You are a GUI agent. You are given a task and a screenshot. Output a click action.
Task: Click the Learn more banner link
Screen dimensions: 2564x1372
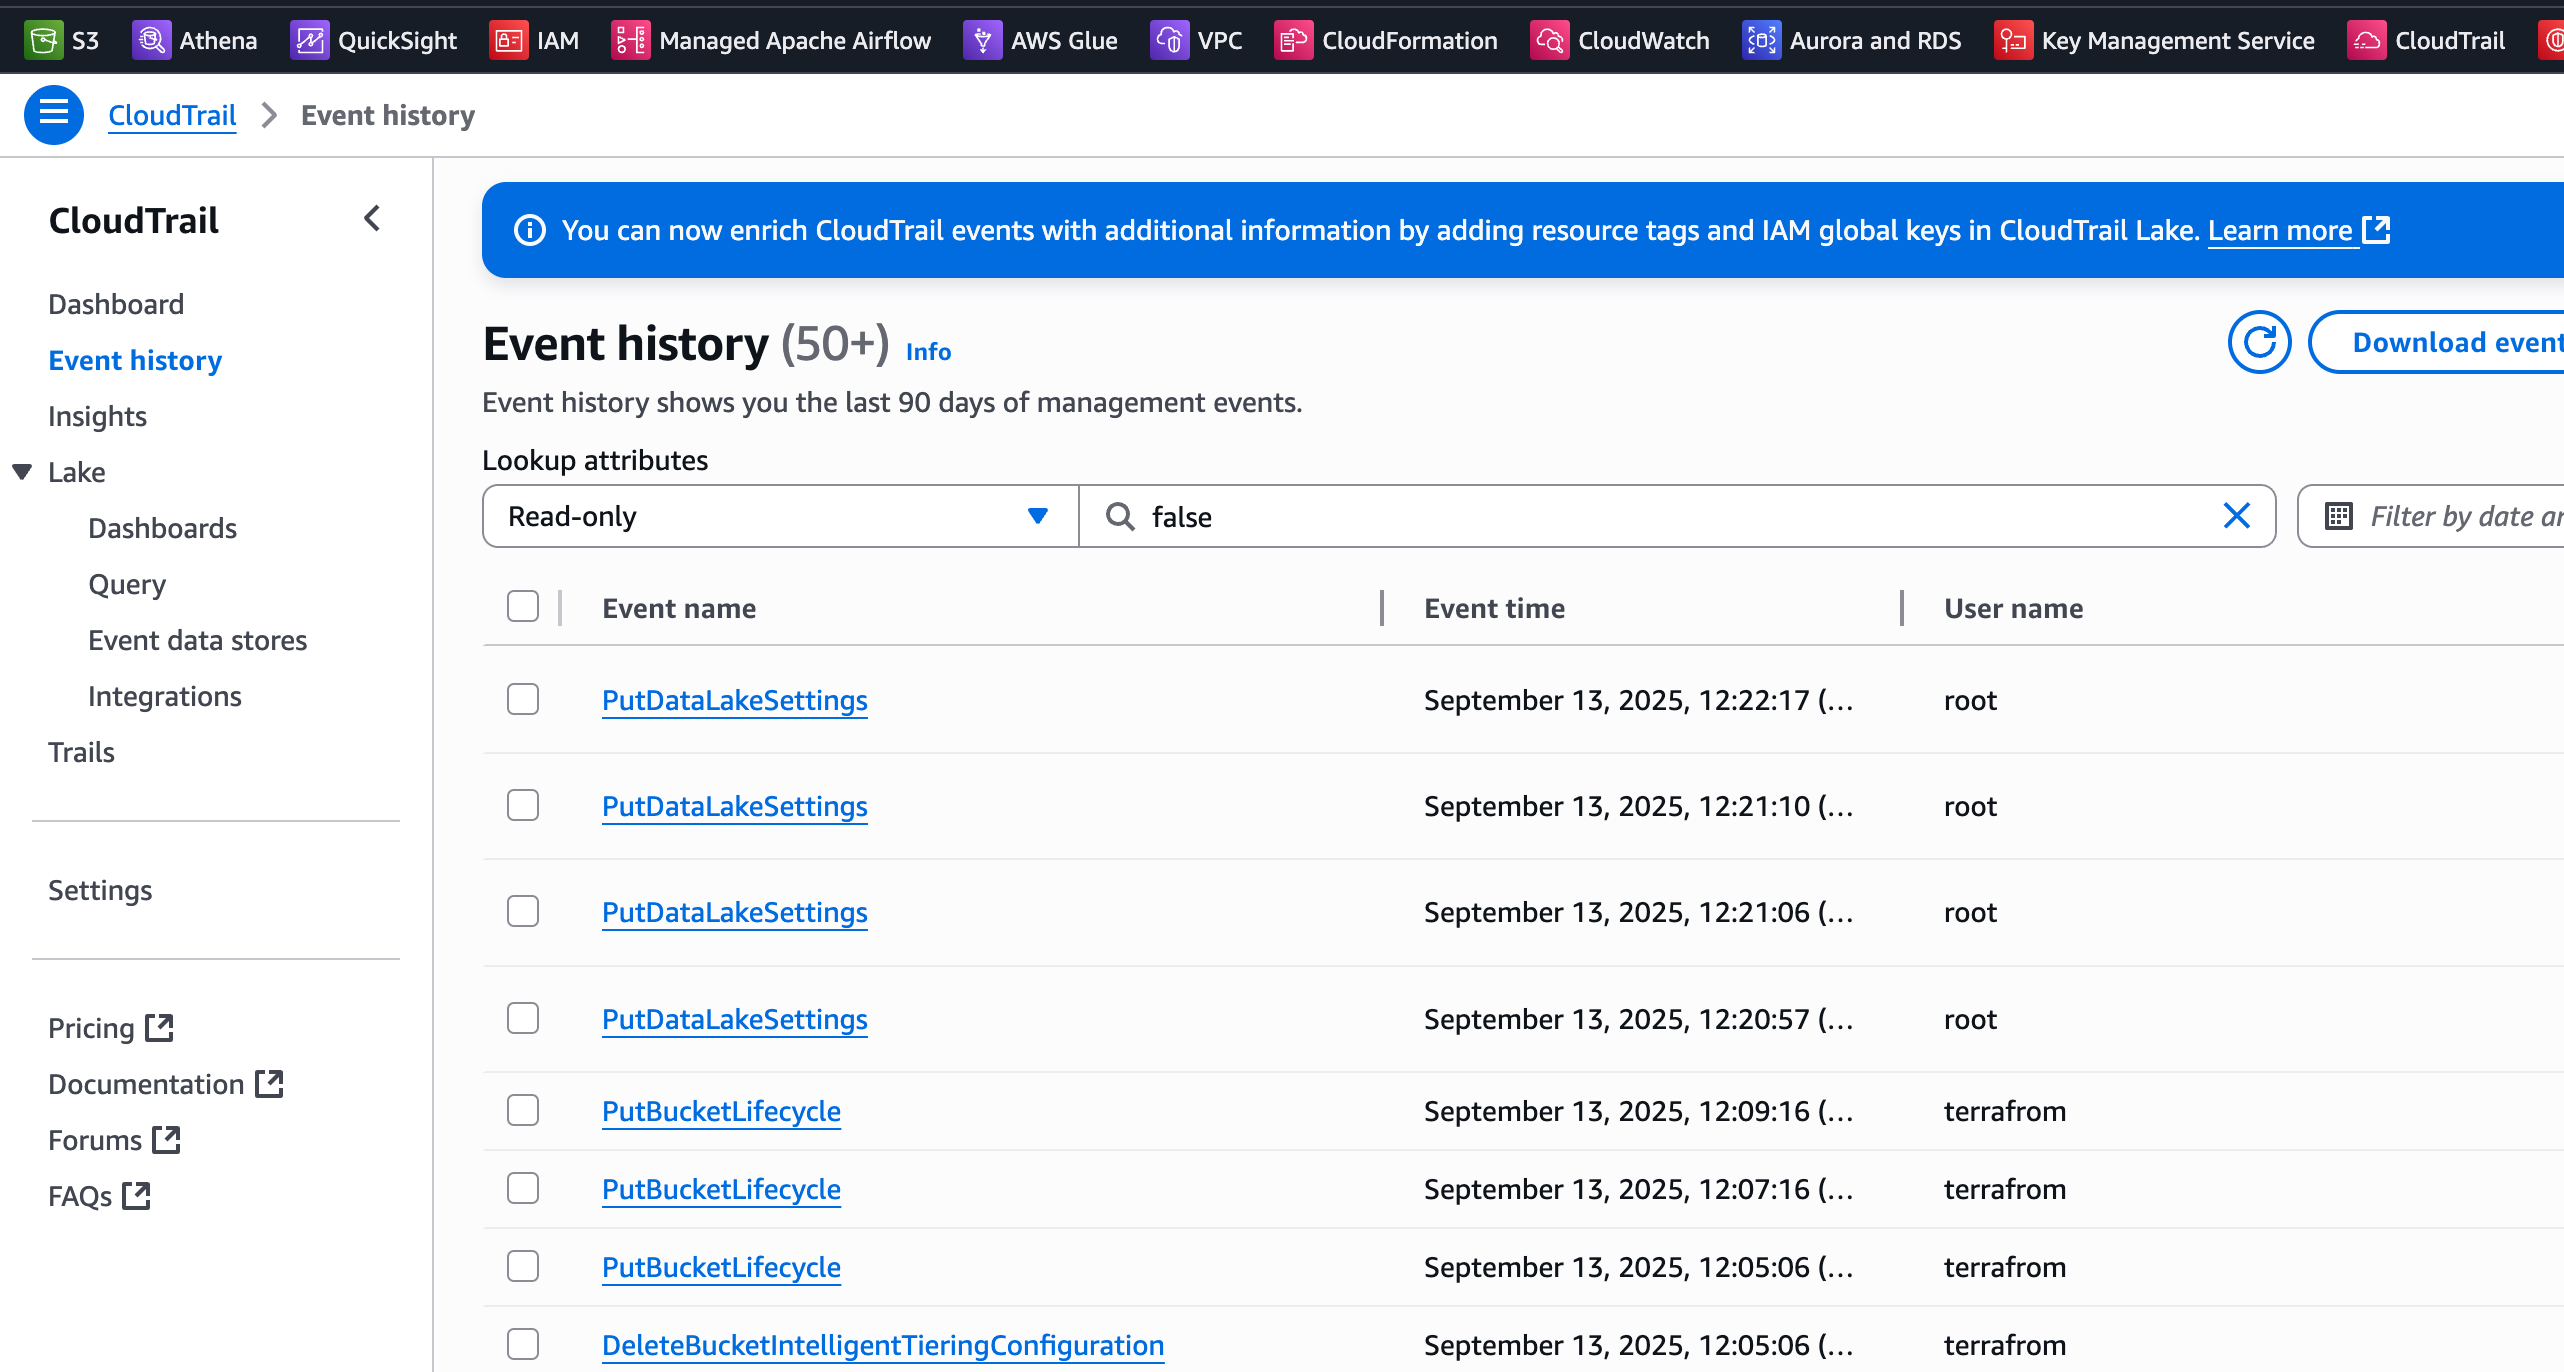2280,231
